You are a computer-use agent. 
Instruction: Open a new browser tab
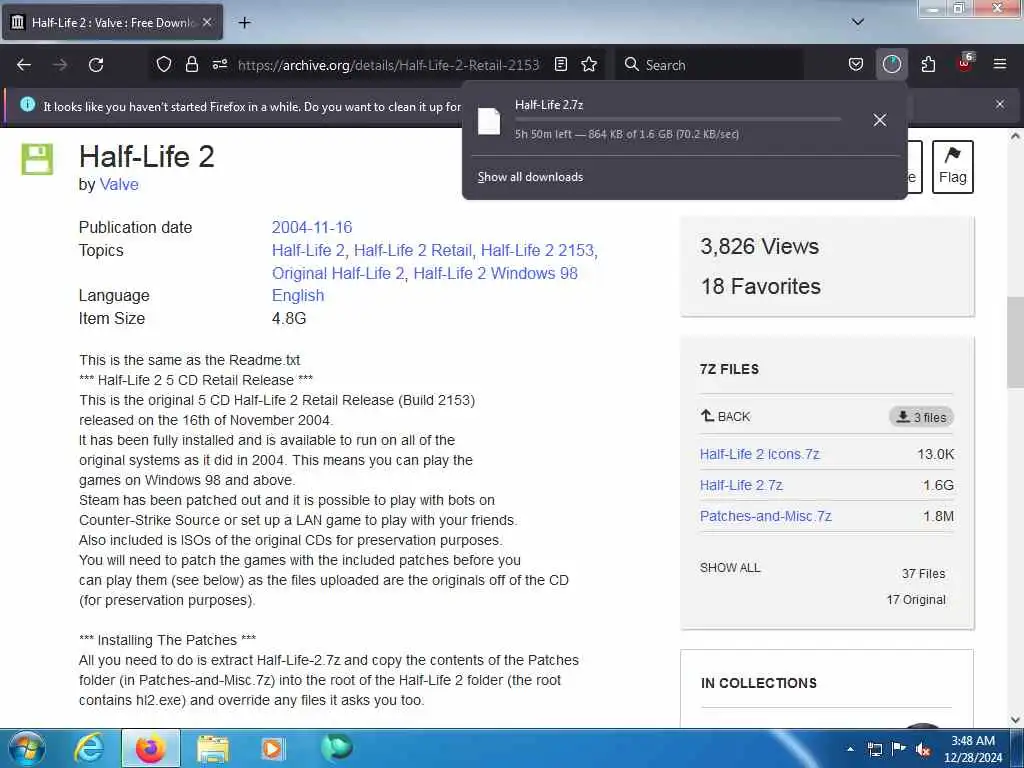click(244, 23)
